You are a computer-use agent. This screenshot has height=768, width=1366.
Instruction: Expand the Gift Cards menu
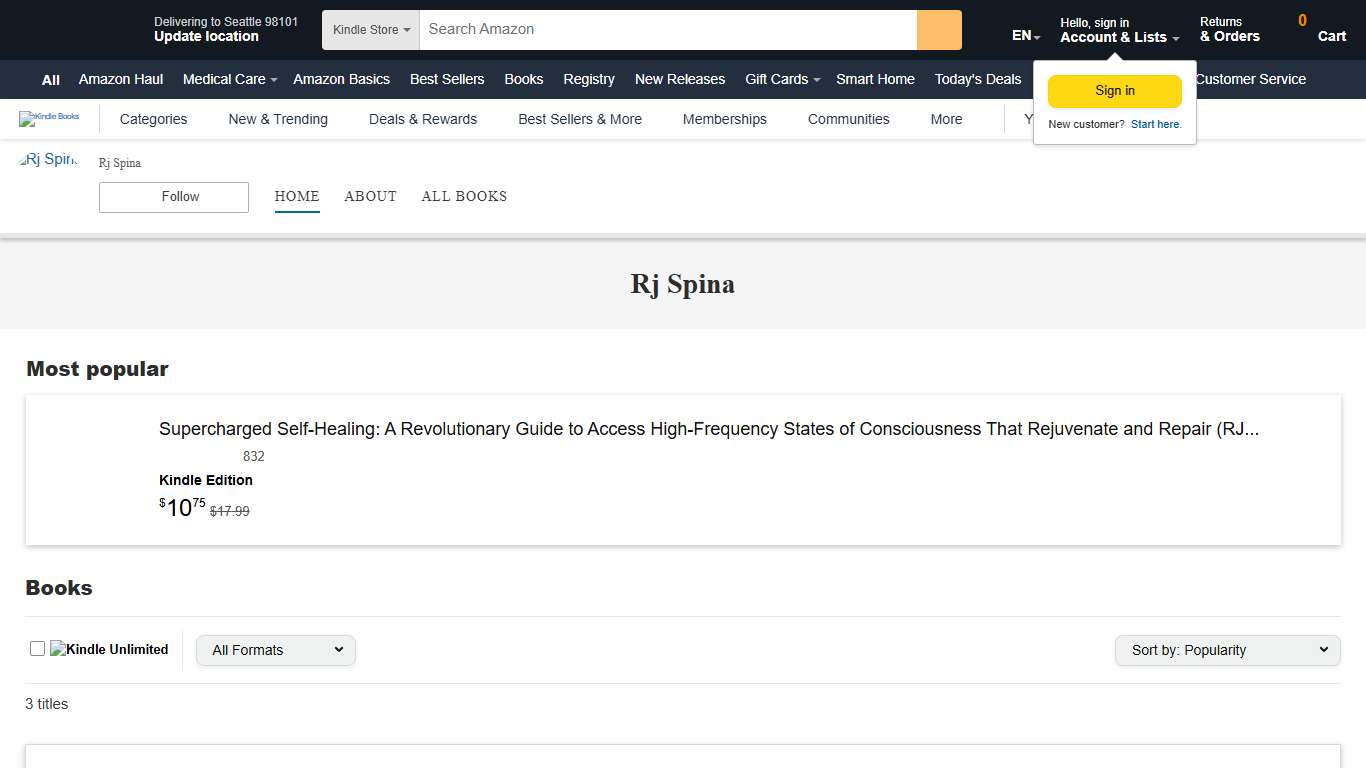(x=781, y=79)
